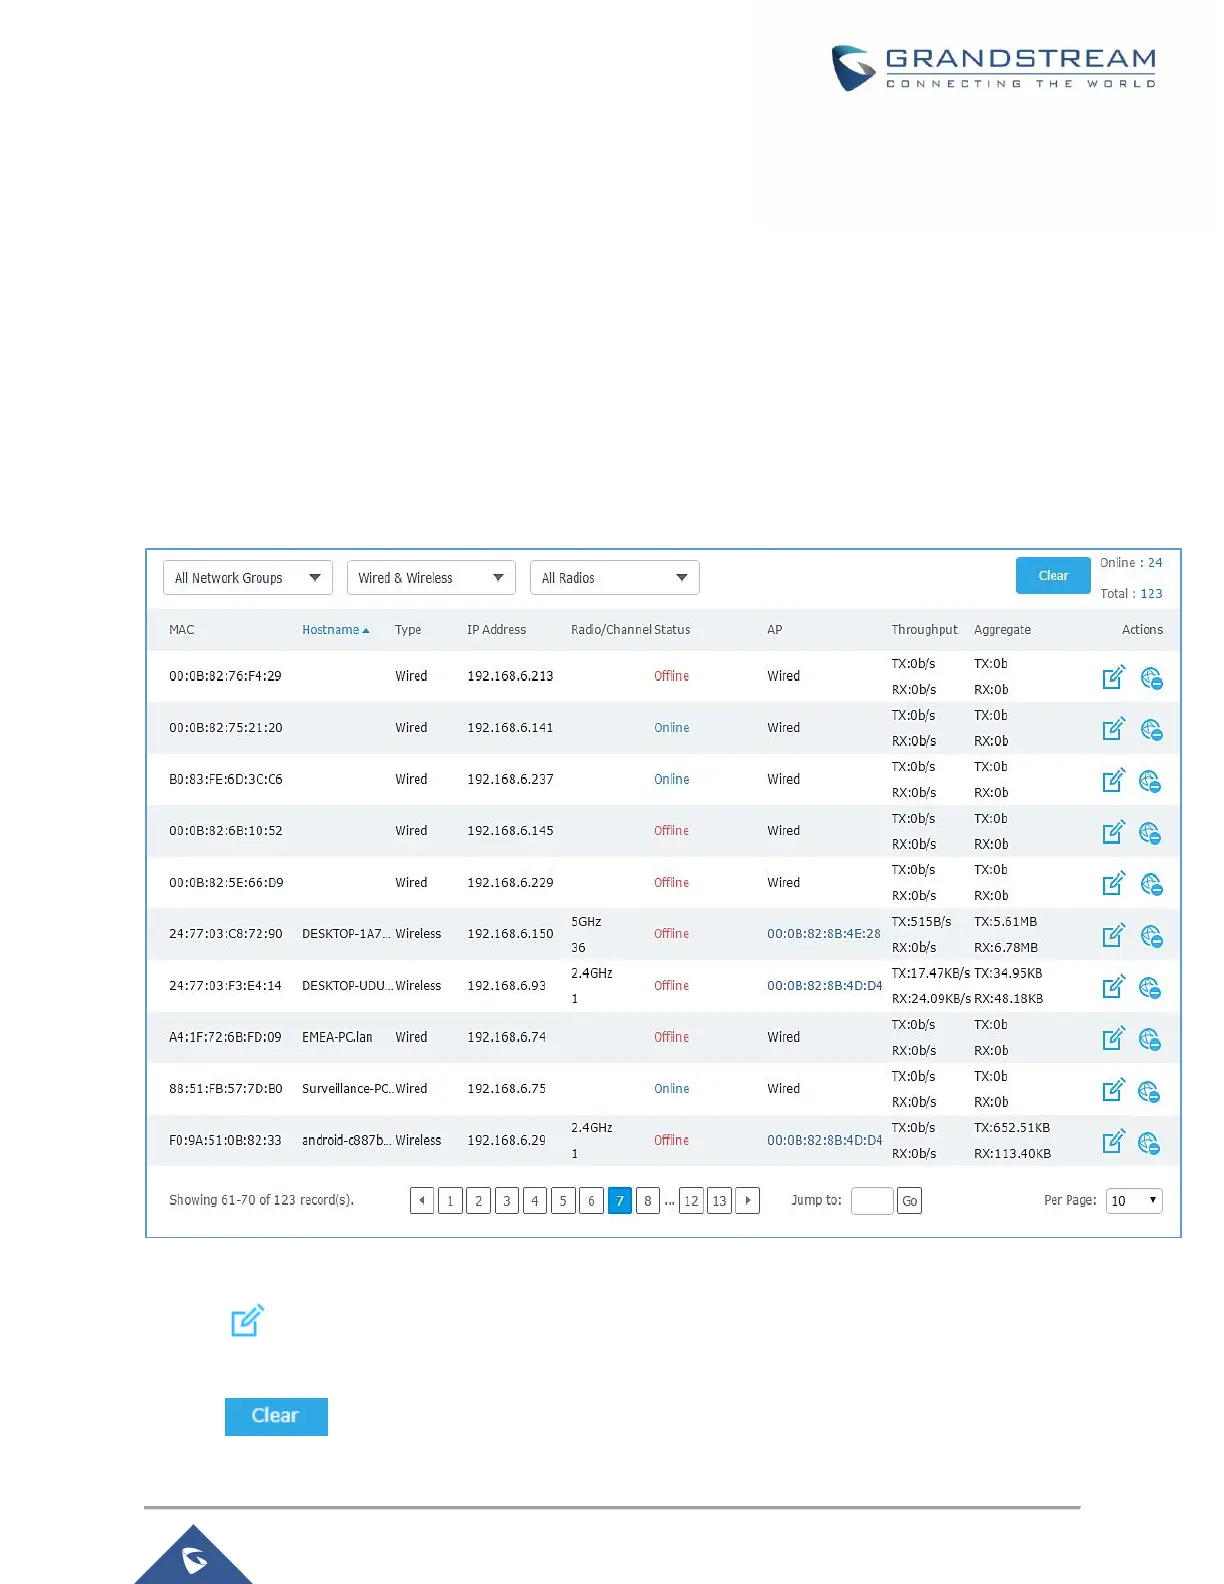1224x1584 pixels.
Task: Open AP link 00:0B:82:8B:4E:28
Action: click(x=824, y=934)
